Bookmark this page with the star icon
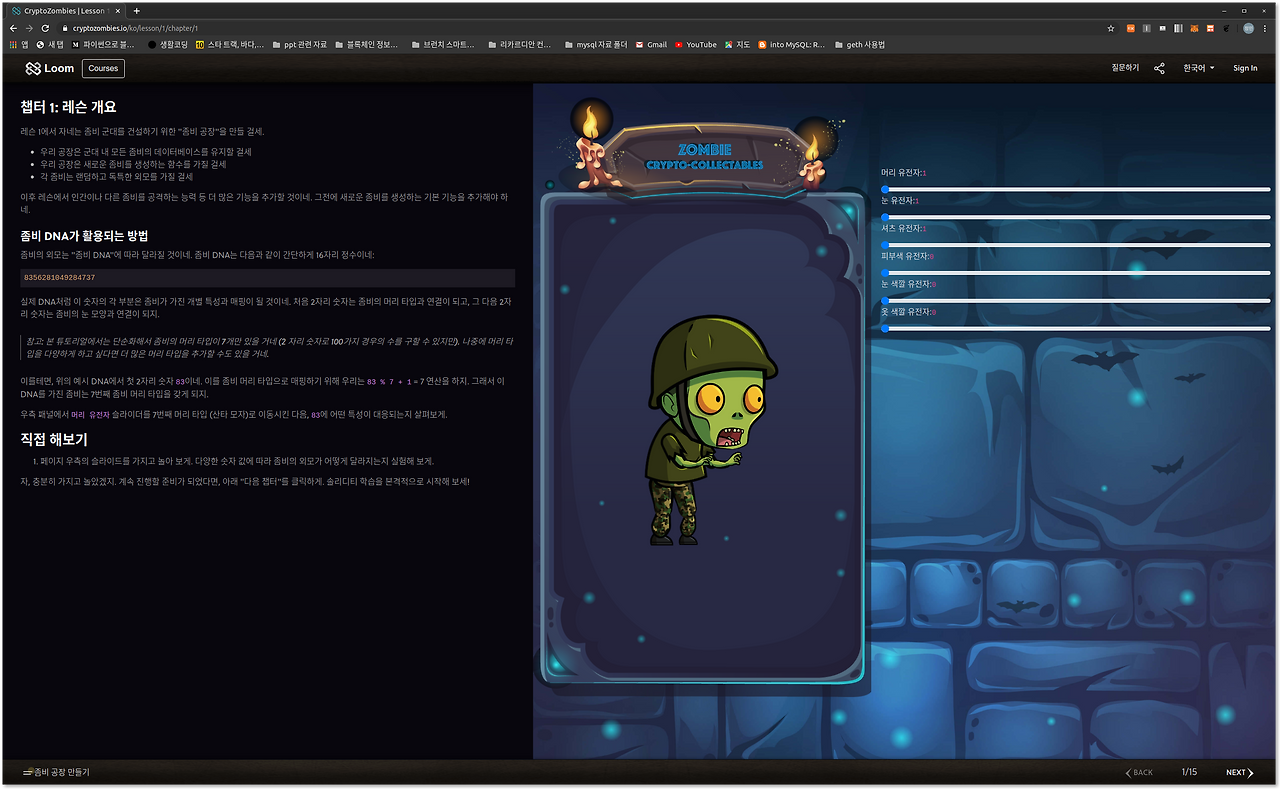1280x789 pixels. (x=1110, y=28)
